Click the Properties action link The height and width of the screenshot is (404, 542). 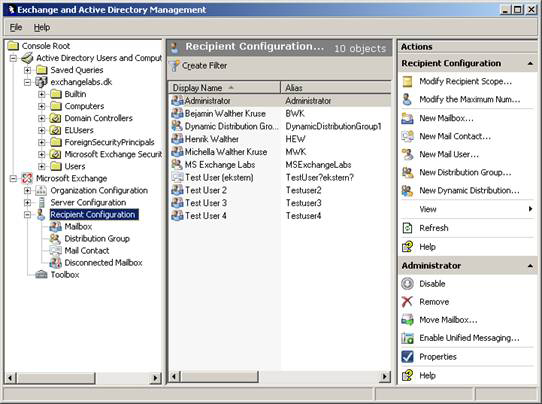click(x=438, y=357)
